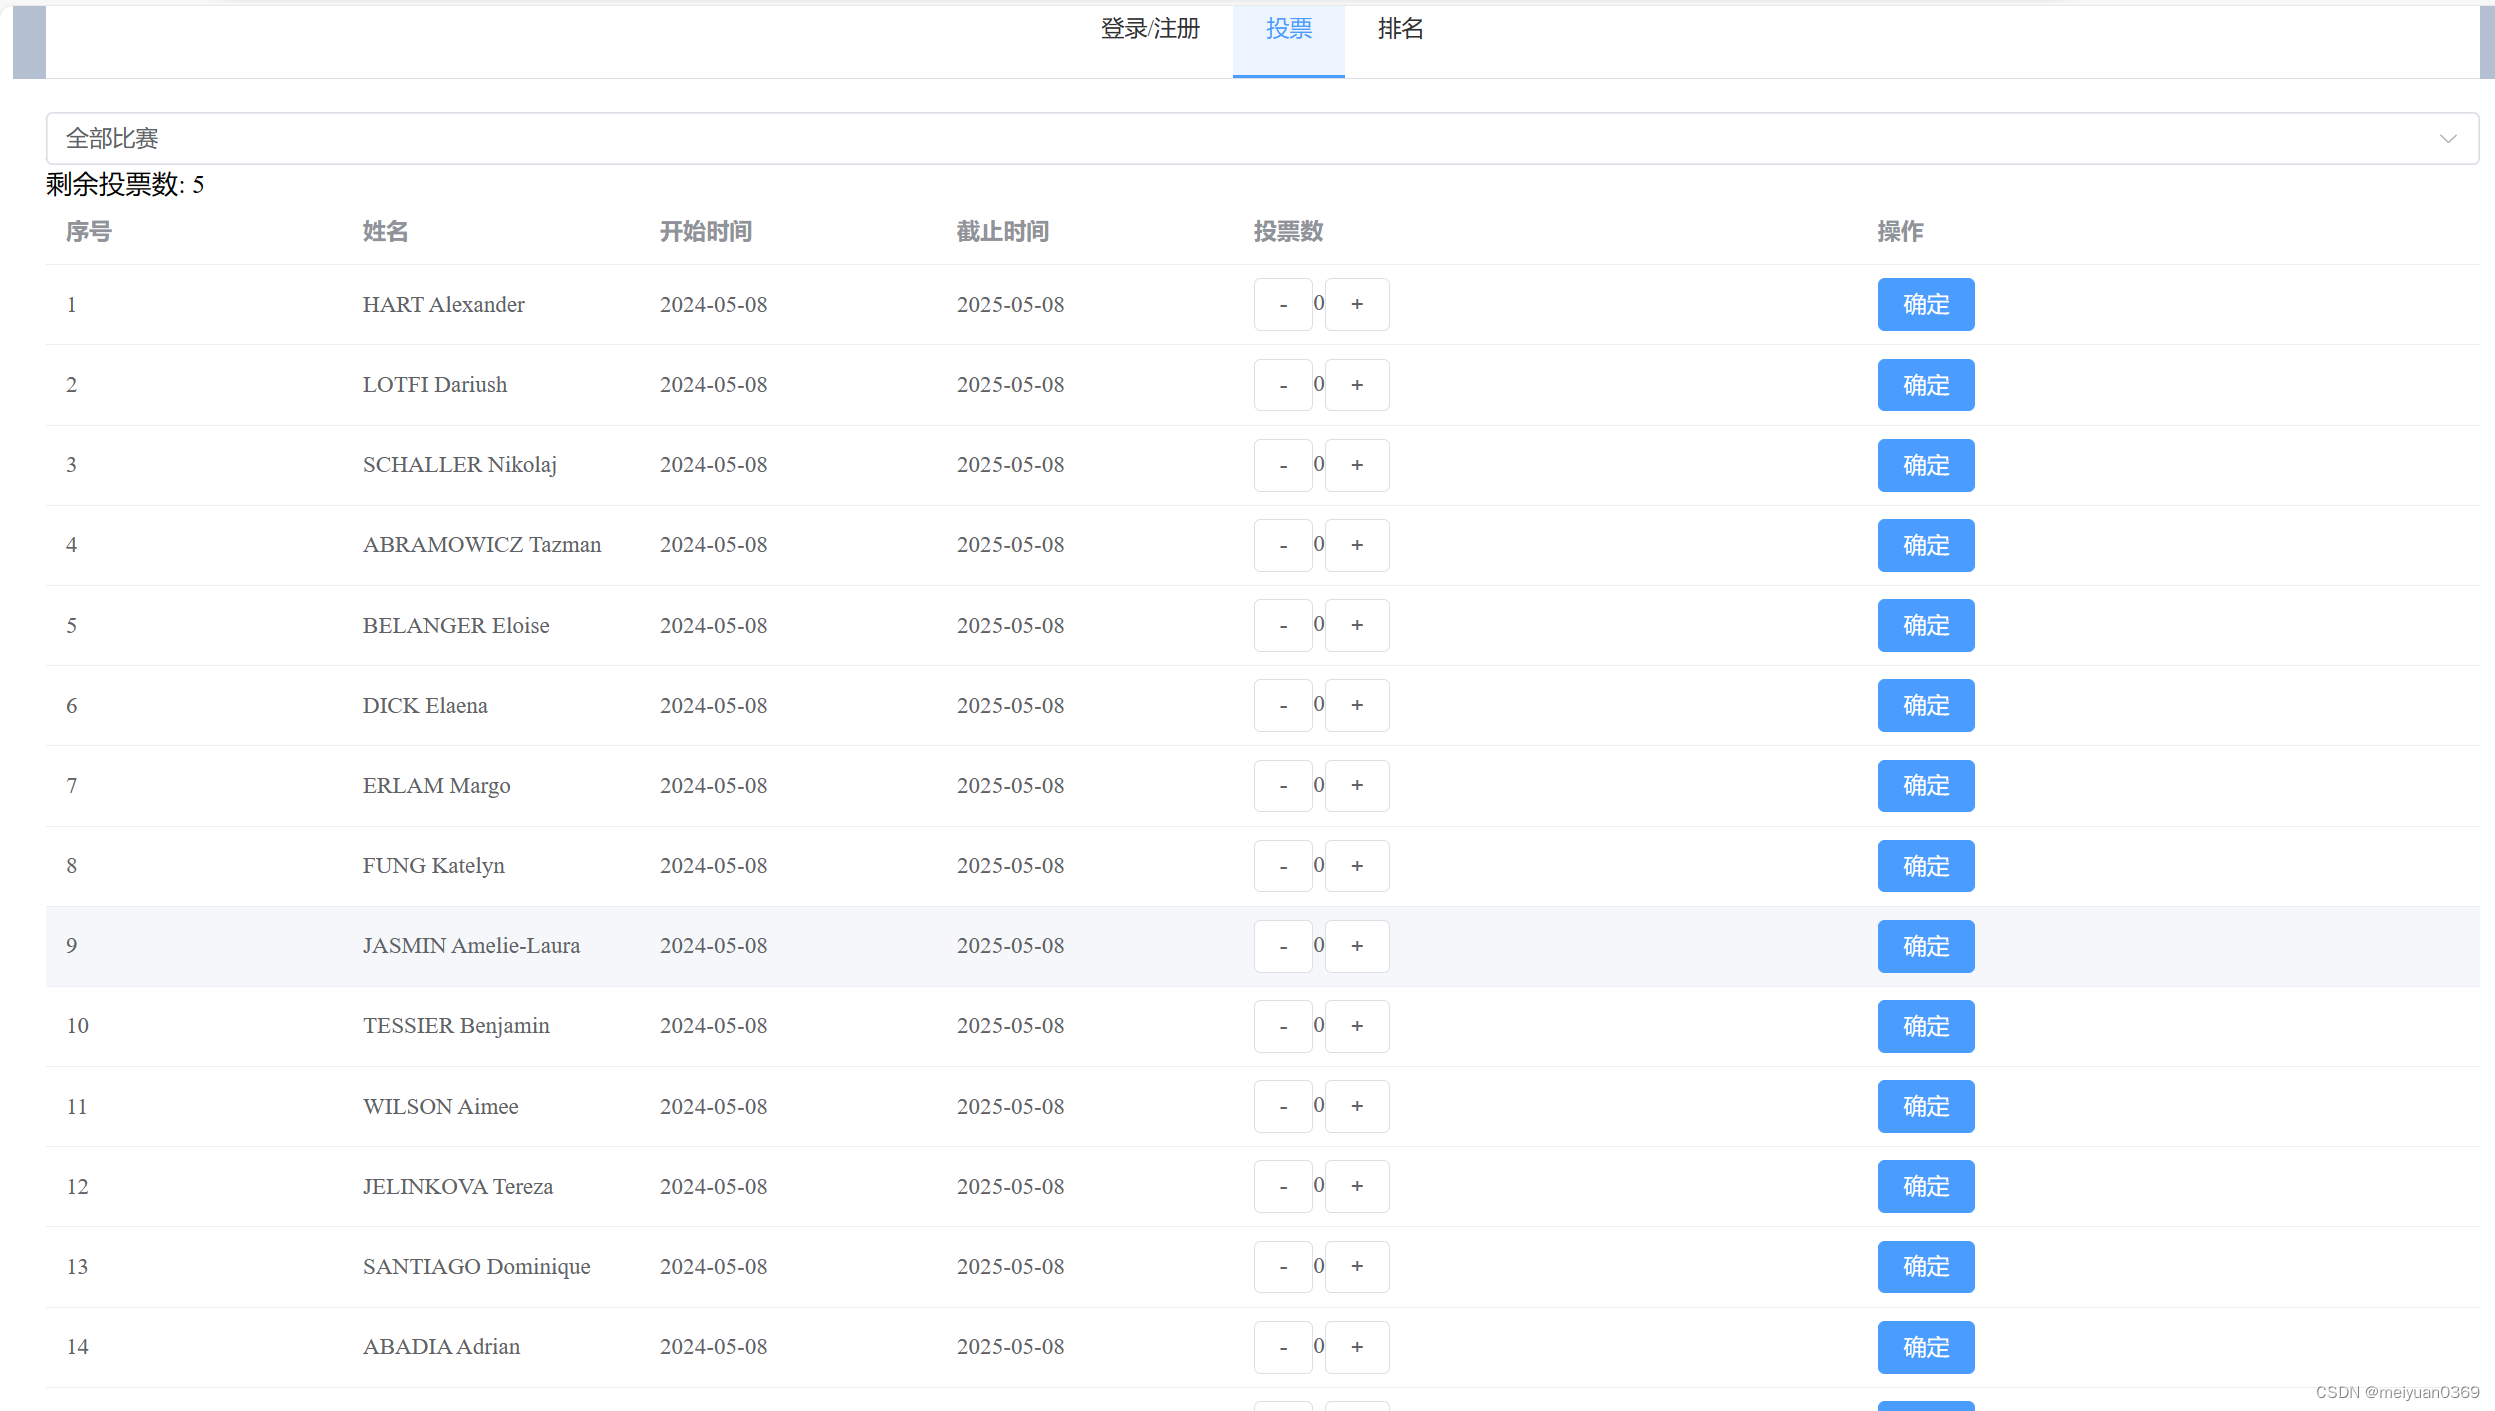The image size is (2495, 1411).
Task: Submit vote for TESSIER Benjamin
Action: coord(1925,1026)
